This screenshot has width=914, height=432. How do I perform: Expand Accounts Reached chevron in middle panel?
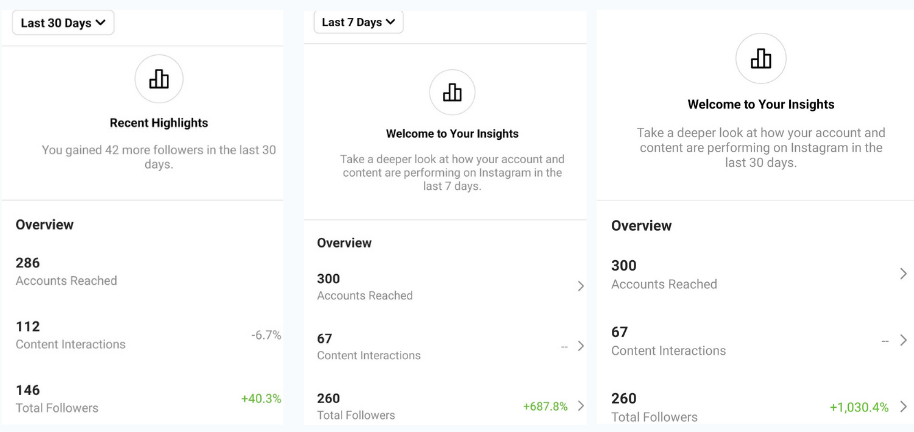[581, 286]
